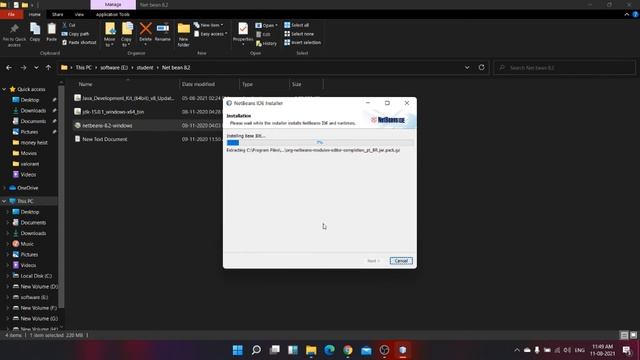Click the Search Net bean 8.2 box
Viewport: 640px width, 360px height.
(565, 68)
